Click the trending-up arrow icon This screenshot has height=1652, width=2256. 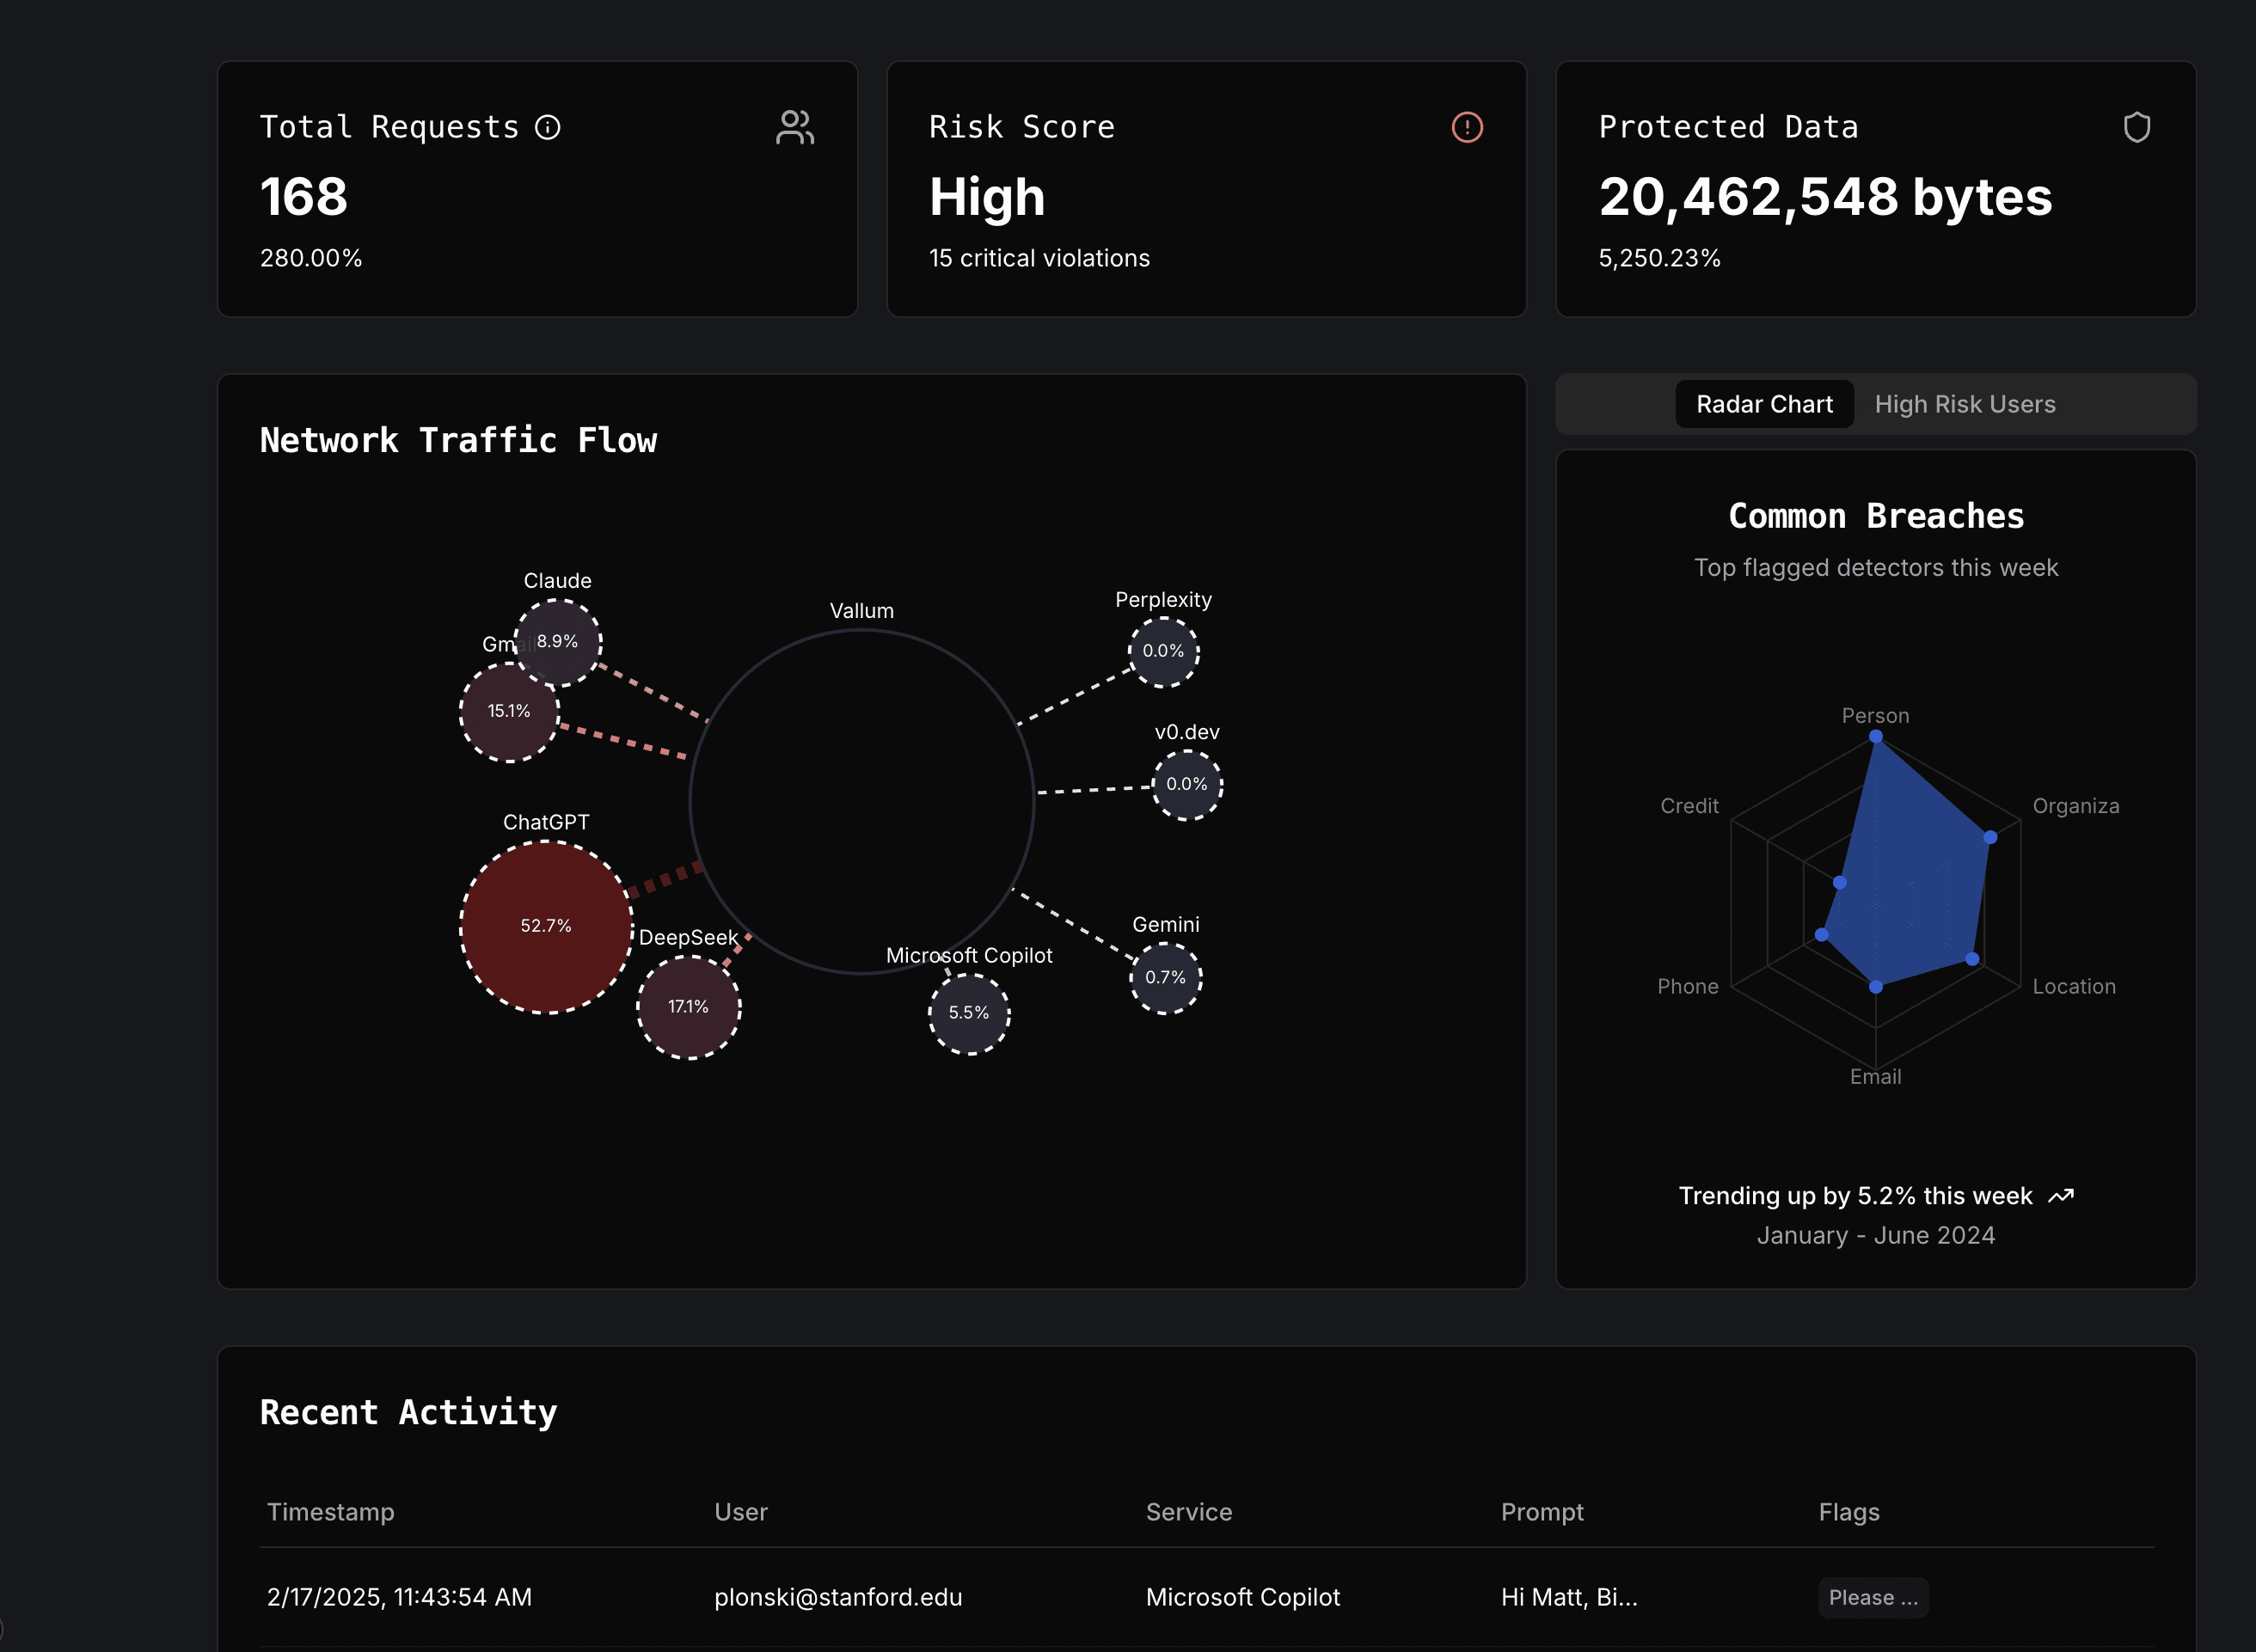[x=2060, y=1196]
